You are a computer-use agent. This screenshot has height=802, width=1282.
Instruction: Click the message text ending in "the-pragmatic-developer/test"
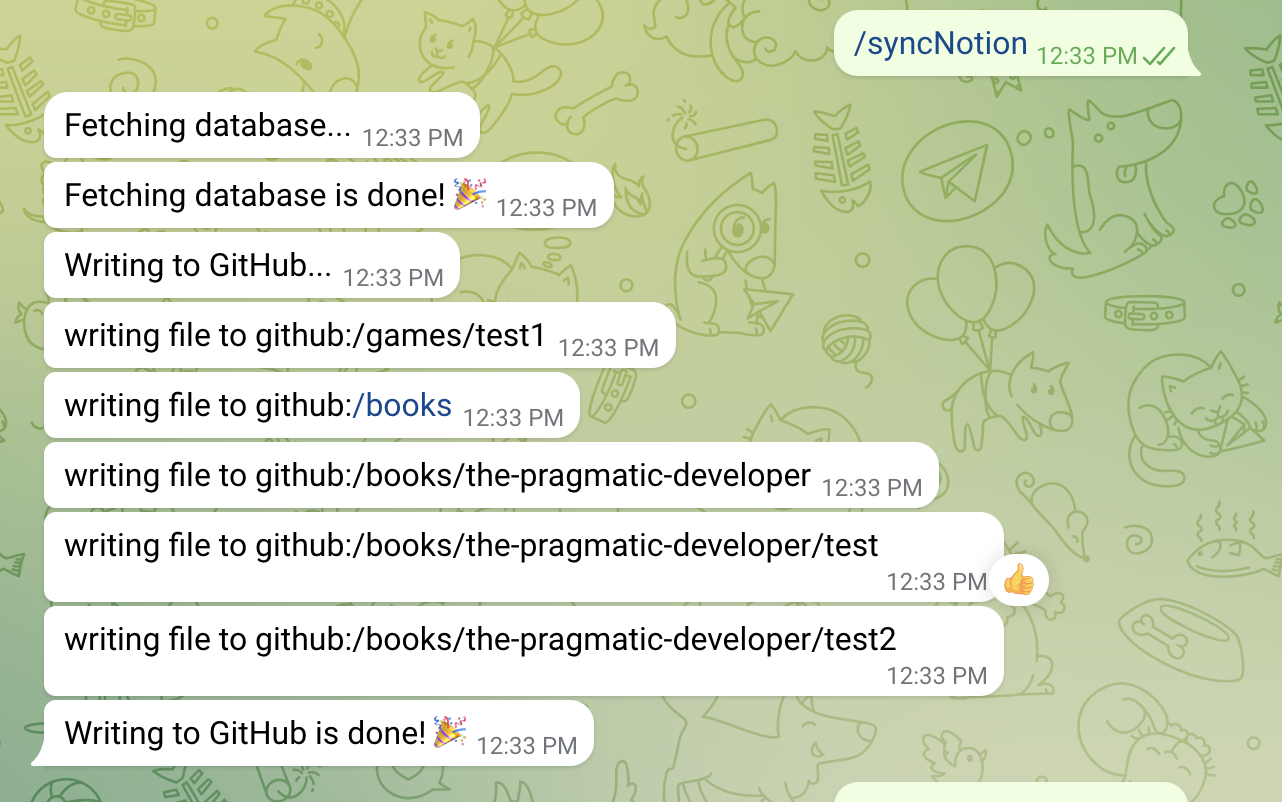[x=471, y=545]
